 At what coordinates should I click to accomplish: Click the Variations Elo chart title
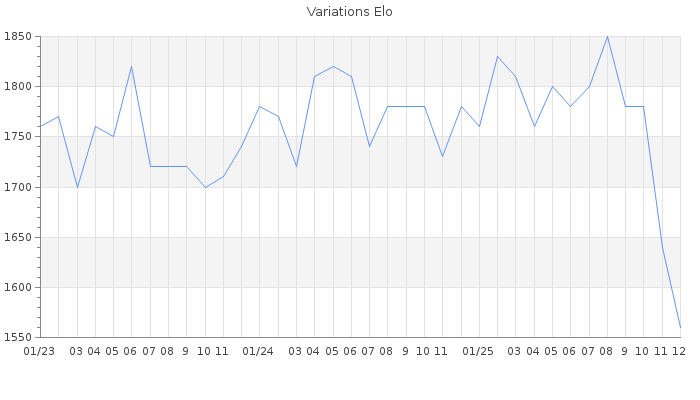(349, 12)
